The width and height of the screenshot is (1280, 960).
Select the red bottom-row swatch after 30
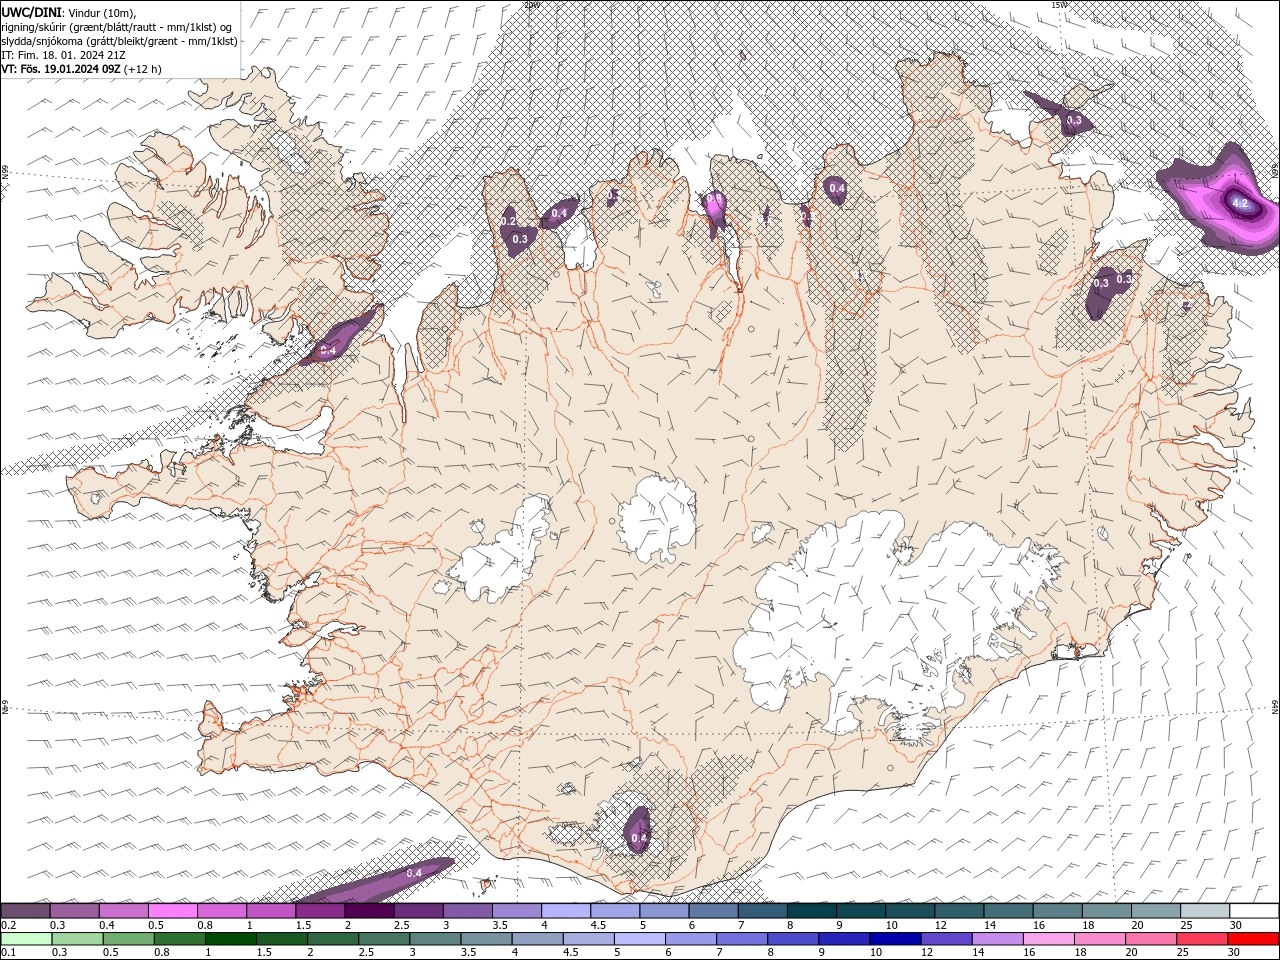[1253, 939]
